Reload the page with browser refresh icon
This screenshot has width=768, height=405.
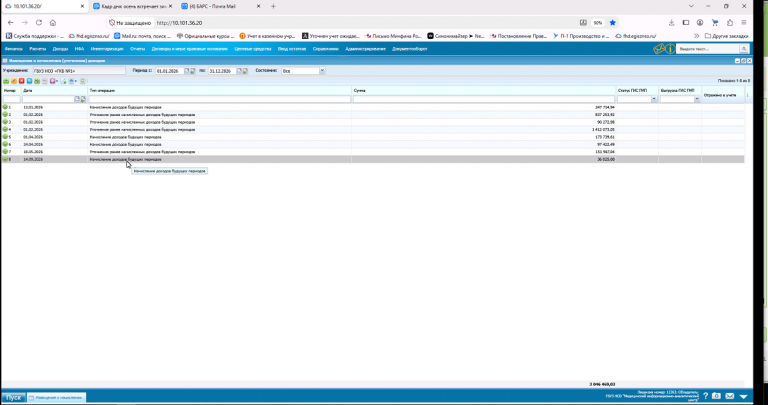click(39, 23)
